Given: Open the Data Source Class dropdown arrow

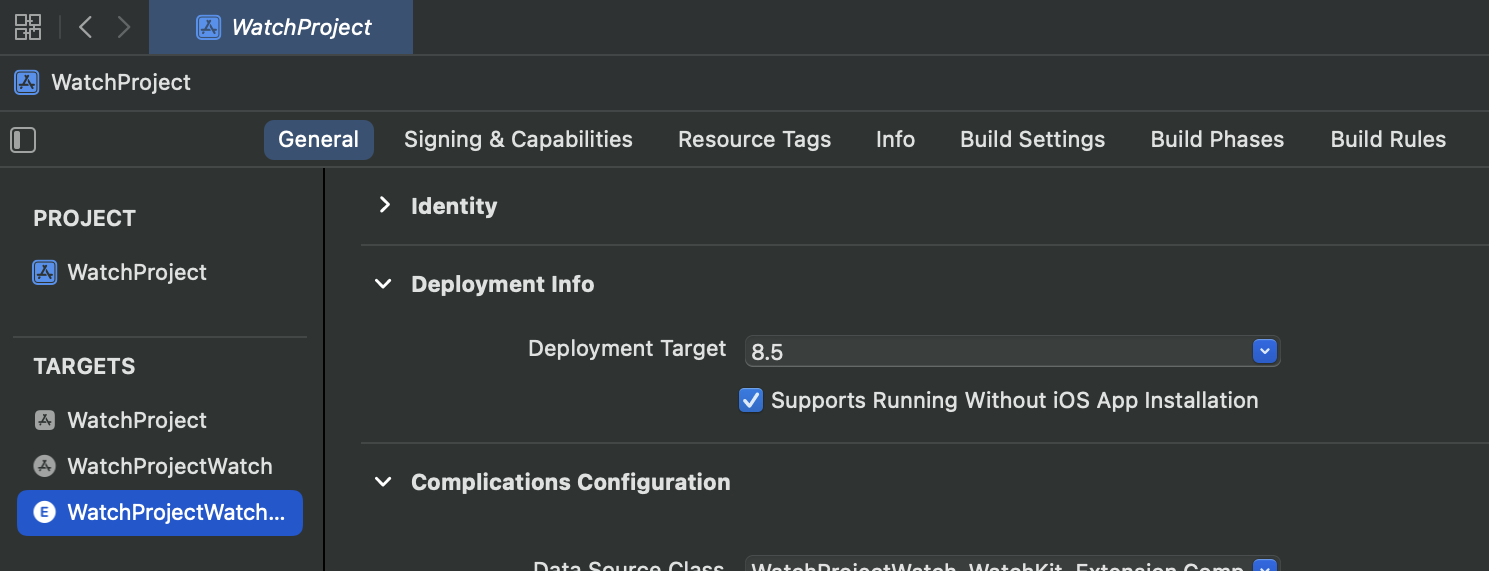Looking at the screenshot, I should pos(1265,566).
